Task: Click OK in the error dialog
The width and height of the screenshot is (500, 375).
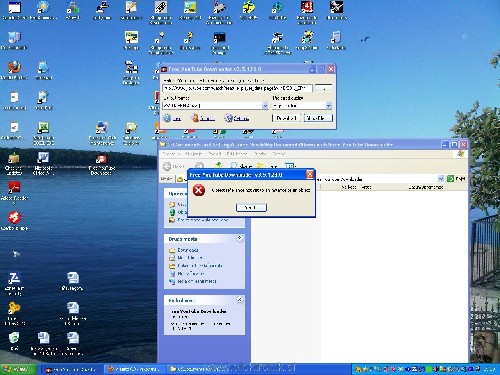Action: (x=251, y=207)
